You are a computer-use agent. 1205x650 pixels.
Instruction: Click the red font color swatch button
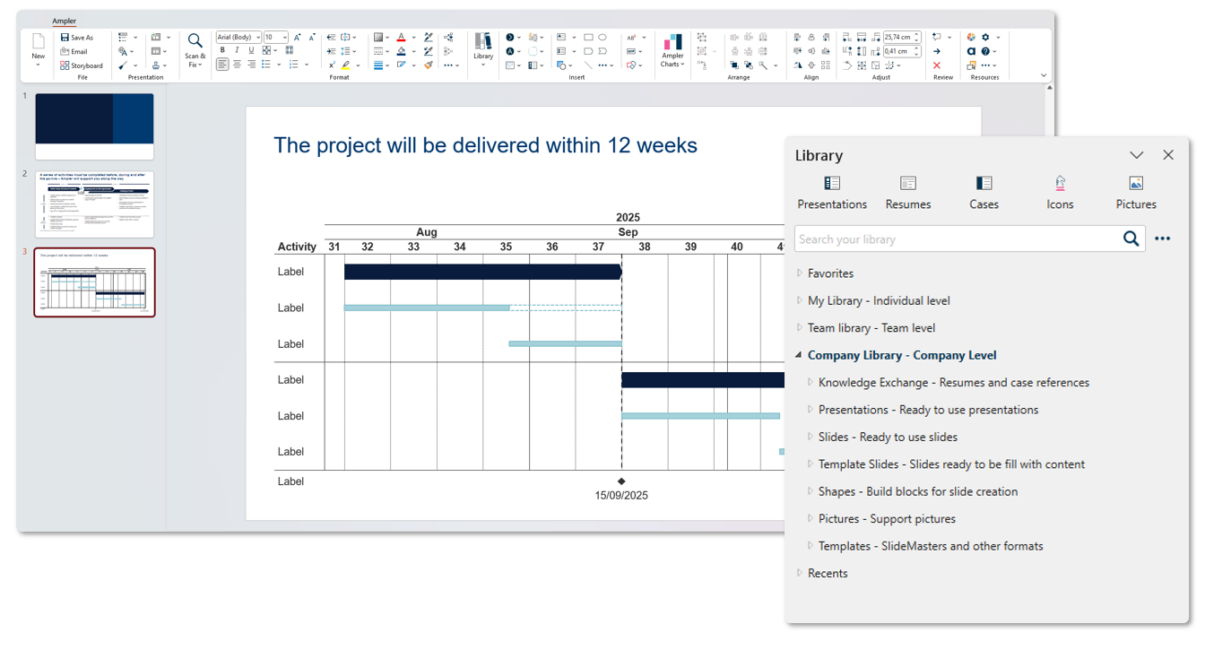pyautogui.click(x=401, y=37)
